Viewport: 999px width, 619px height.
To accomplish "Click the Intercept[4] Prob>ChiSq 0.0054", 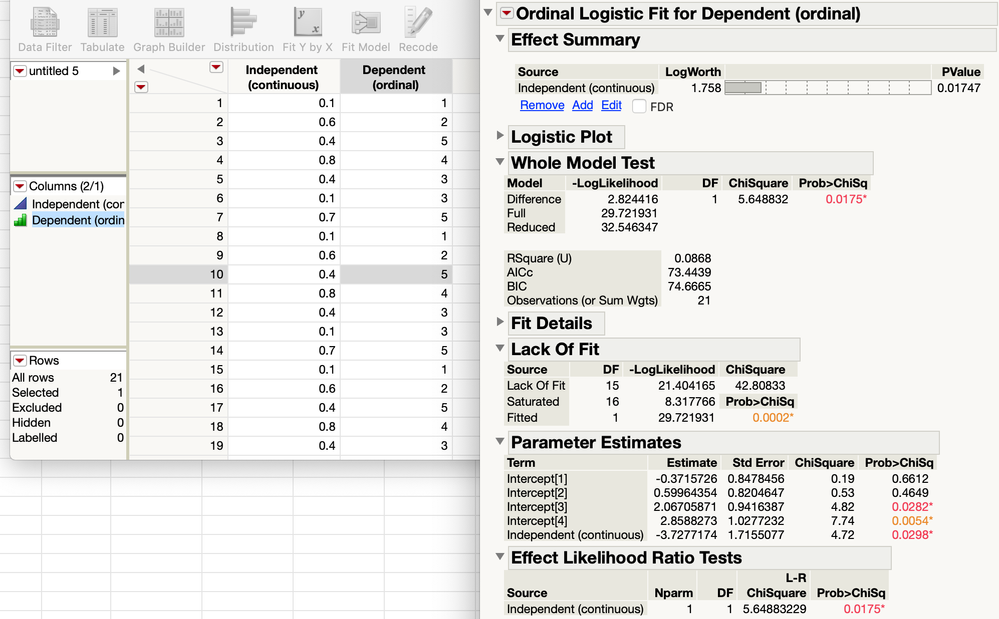I will [912, 521].
